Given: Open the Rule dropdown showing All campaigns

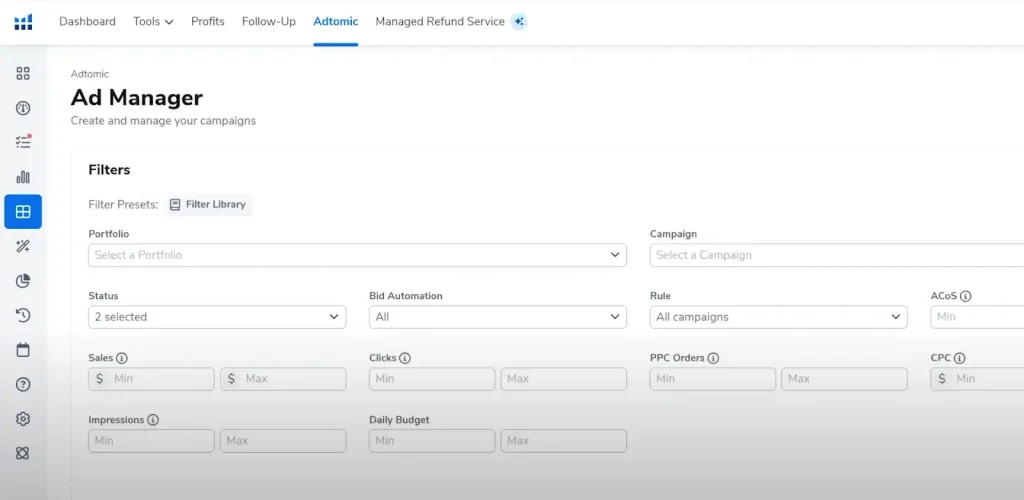Looking at the screenshot, I should tap(778, 317).
